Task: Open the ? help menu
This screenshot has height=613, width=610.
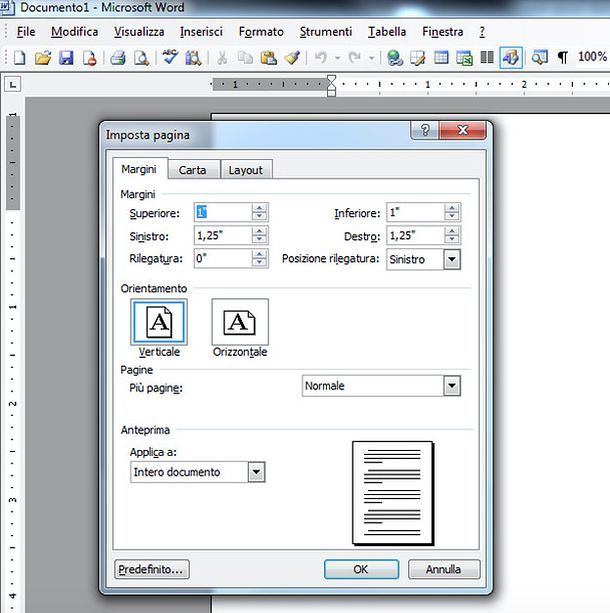Action: pos(482,32)
